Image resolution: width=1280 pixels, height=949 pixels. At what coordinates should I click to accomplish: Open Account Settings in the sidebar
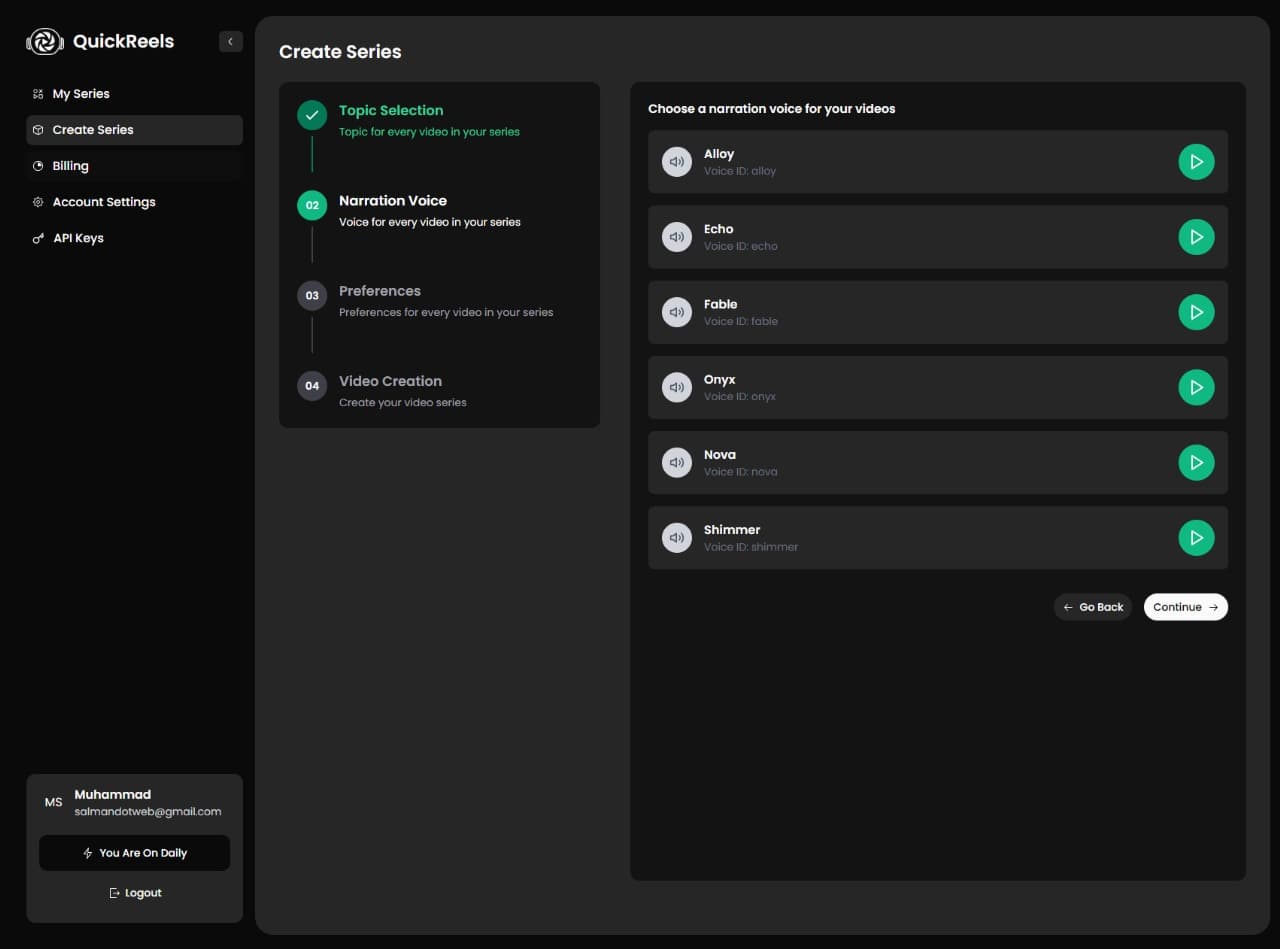(x=134, y=202)
